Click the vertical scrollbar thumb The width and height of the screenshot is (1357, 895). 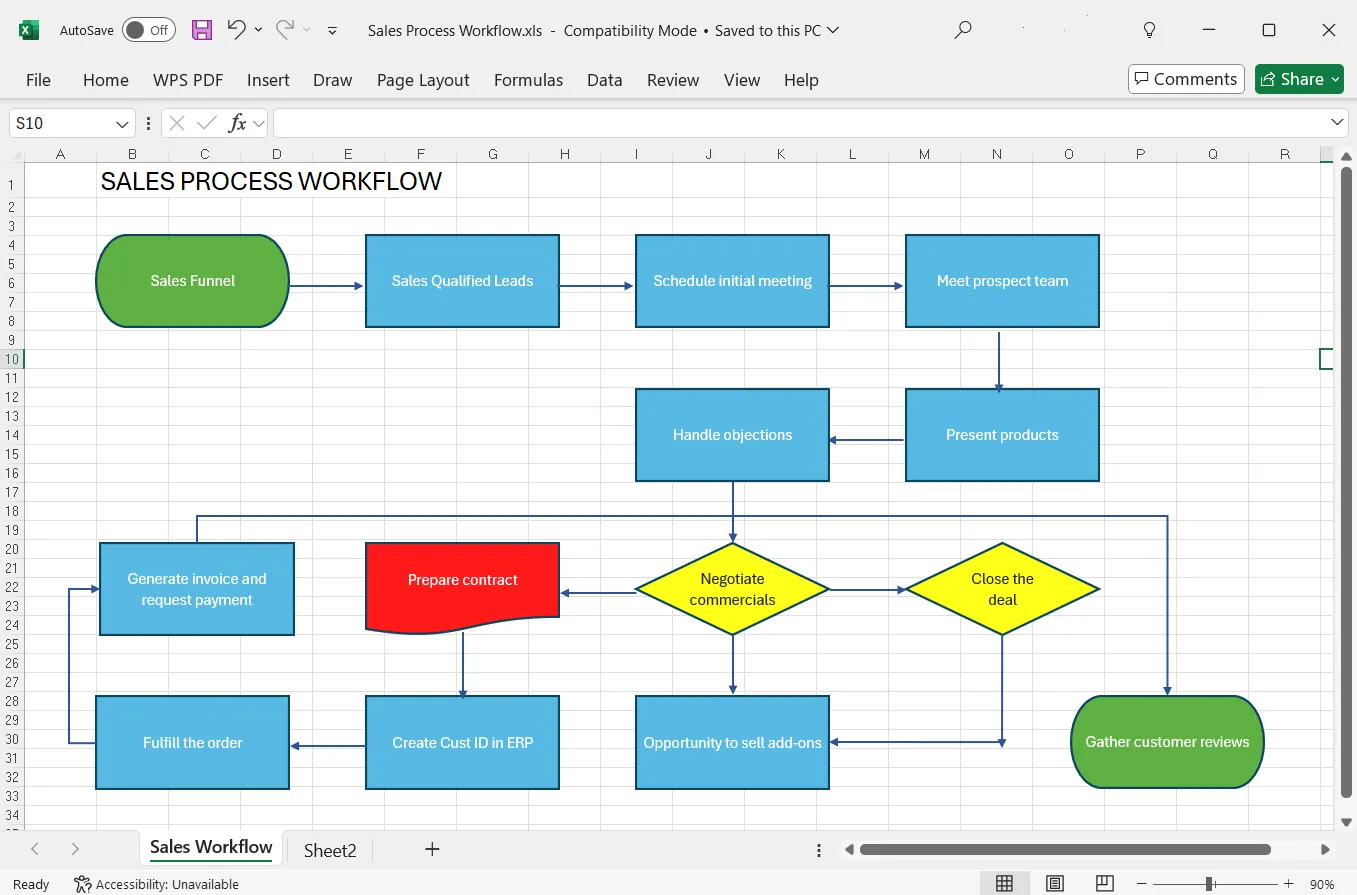click(x=1346, y=484)
